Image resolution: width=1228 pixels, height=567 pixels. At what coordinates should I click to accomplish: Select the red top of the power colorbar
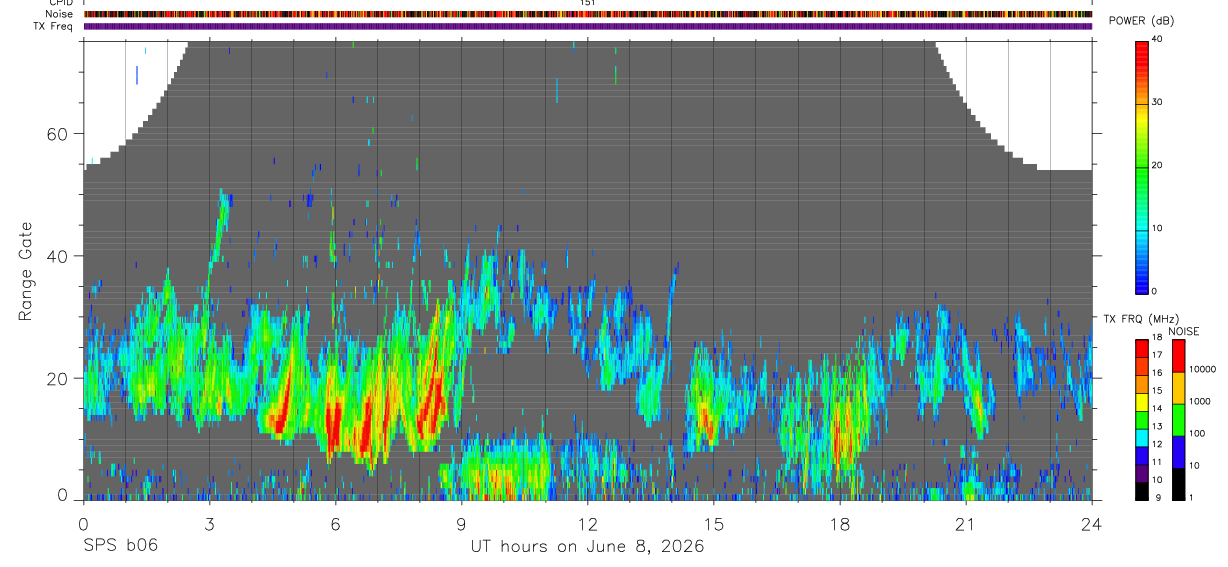pos(1141,47)
